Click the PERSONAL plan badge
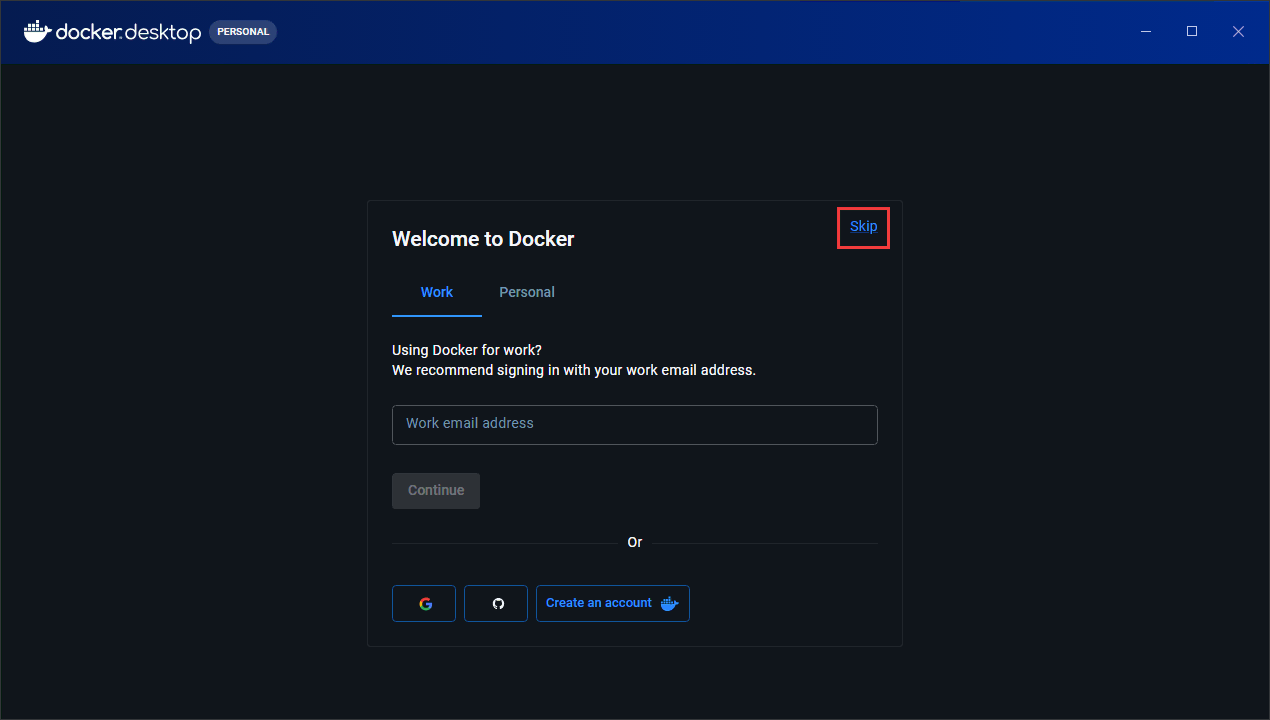This screenshot has width=1270, height=720. [x=243, y=32]
